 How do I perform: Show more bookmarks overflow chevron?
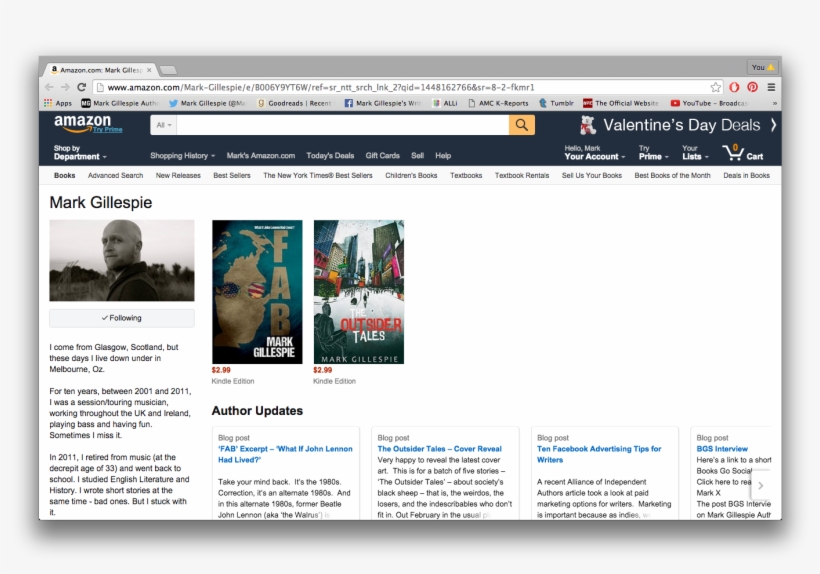pos(775,104)
